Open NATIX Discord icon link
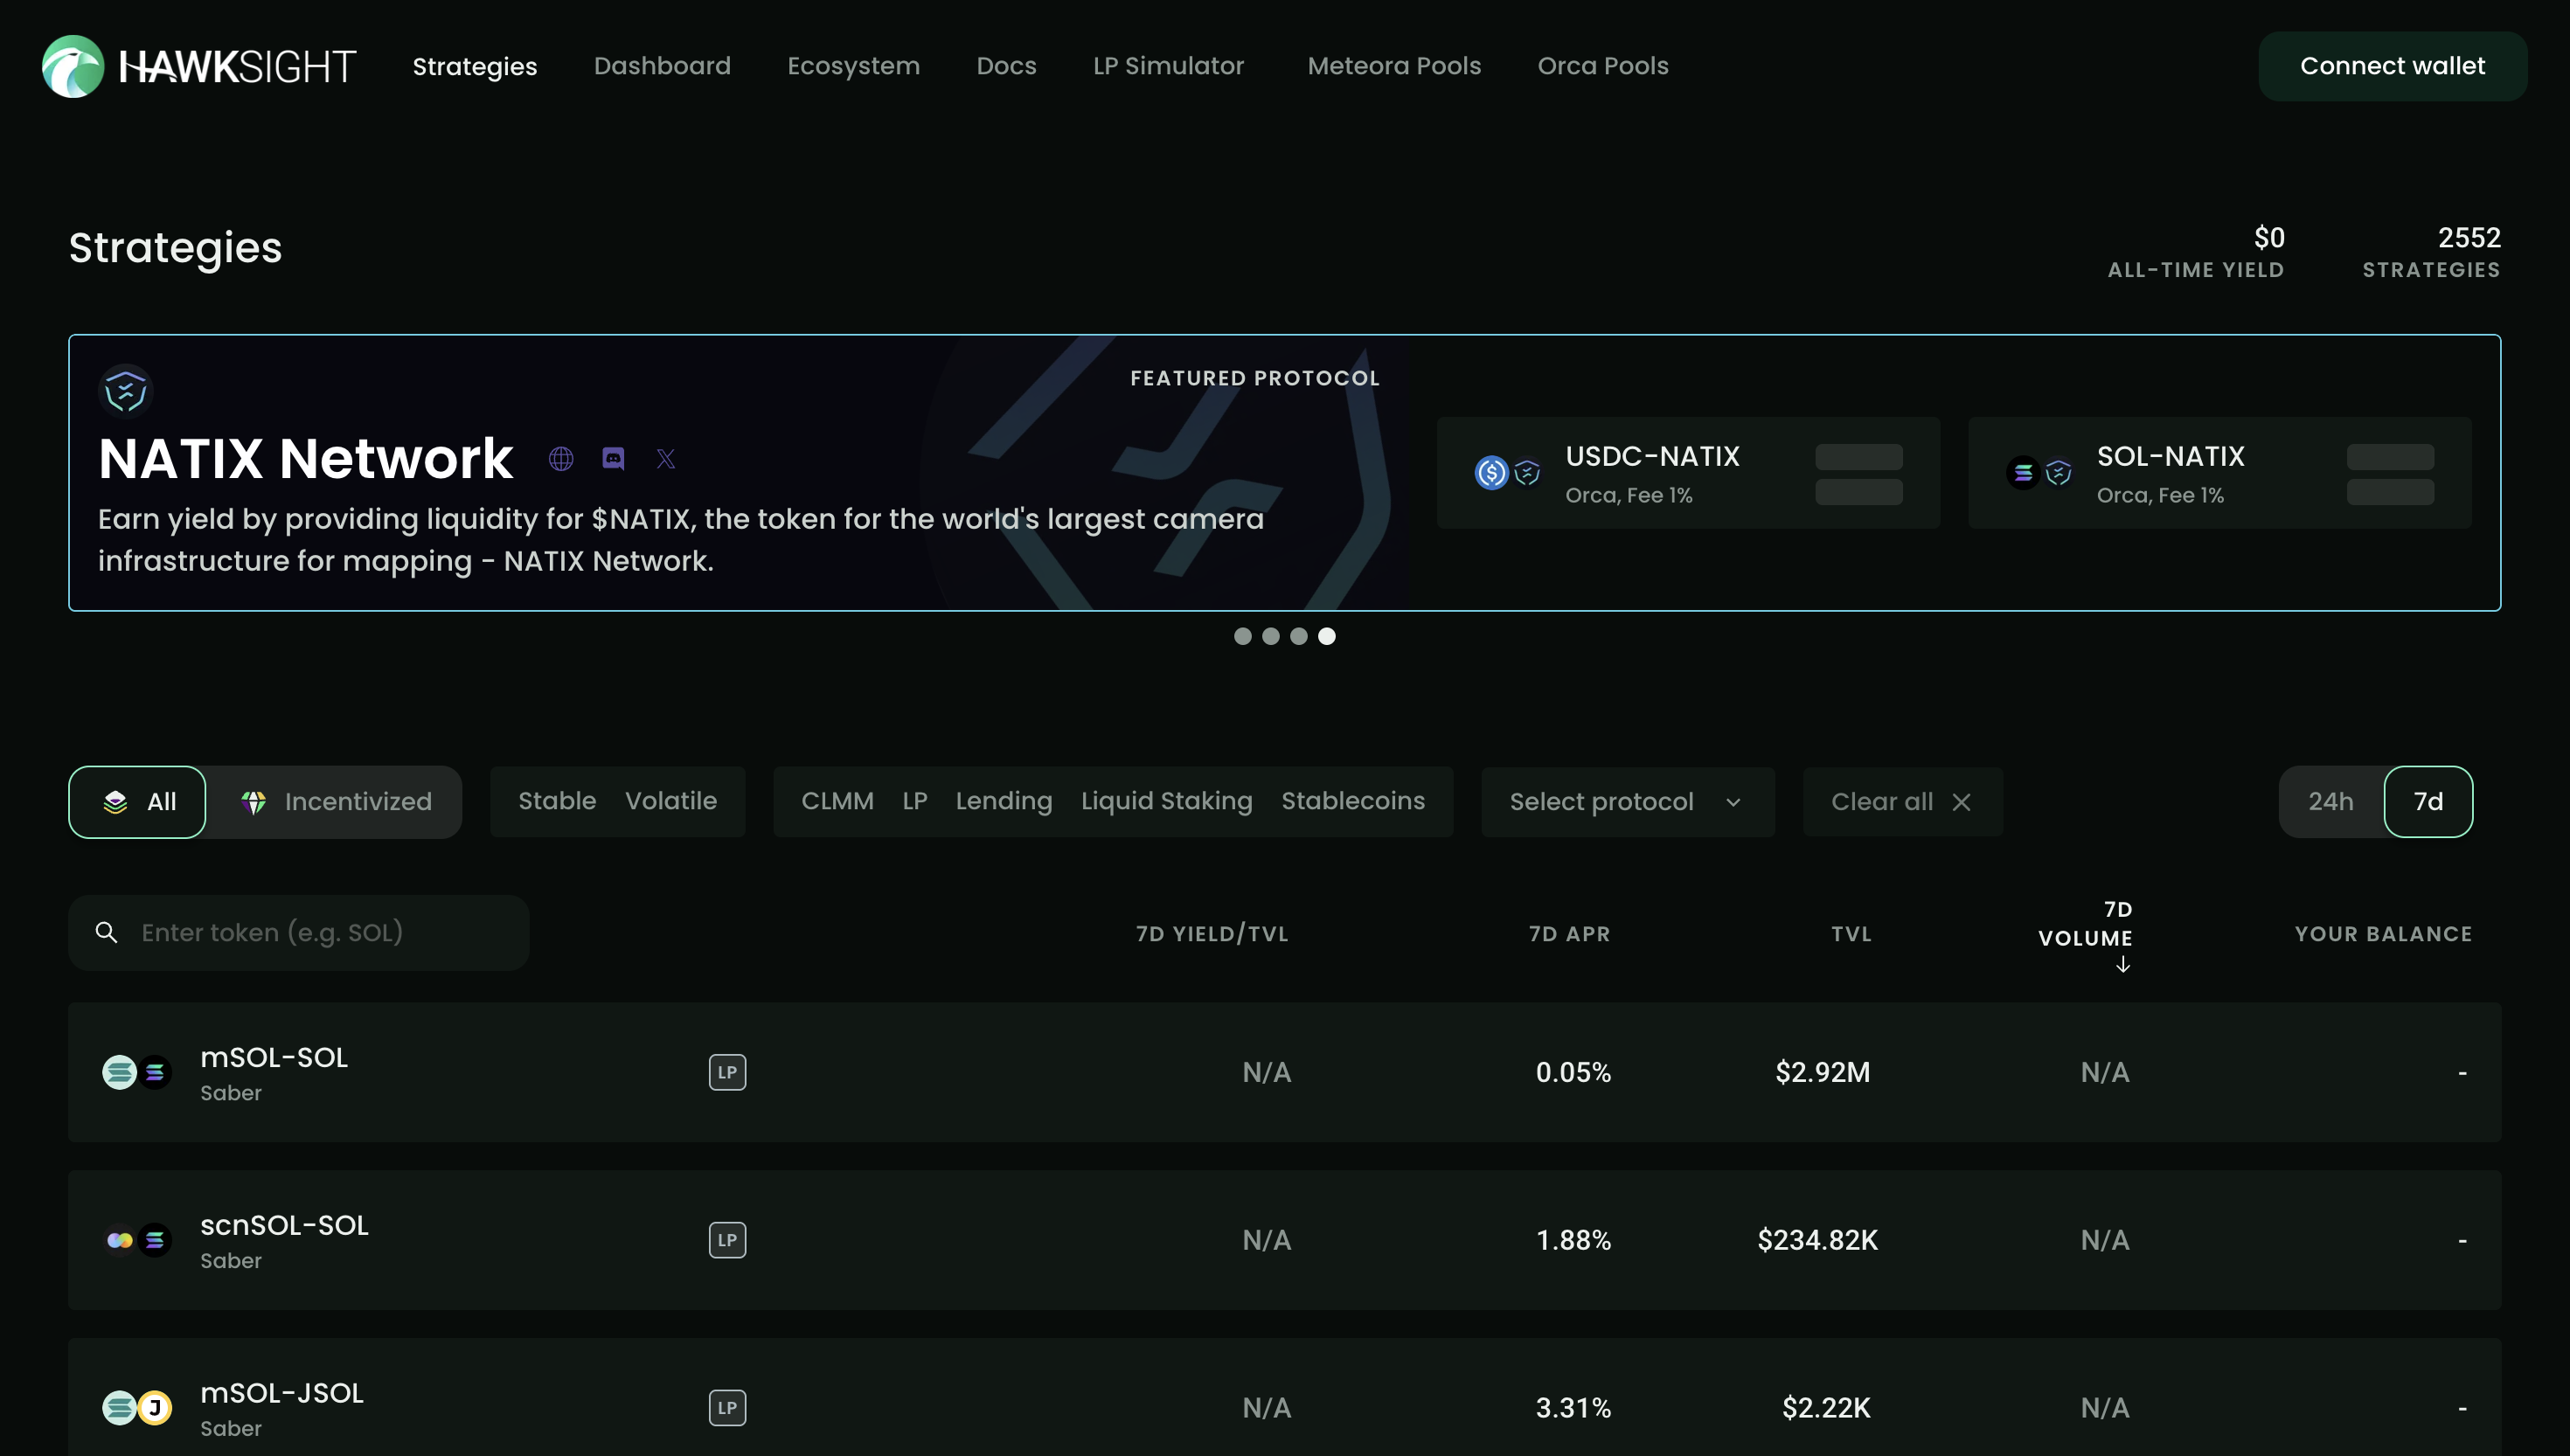Image resolution: width=2570 pixels, height=1456 pixels. (x=613, y=459)
